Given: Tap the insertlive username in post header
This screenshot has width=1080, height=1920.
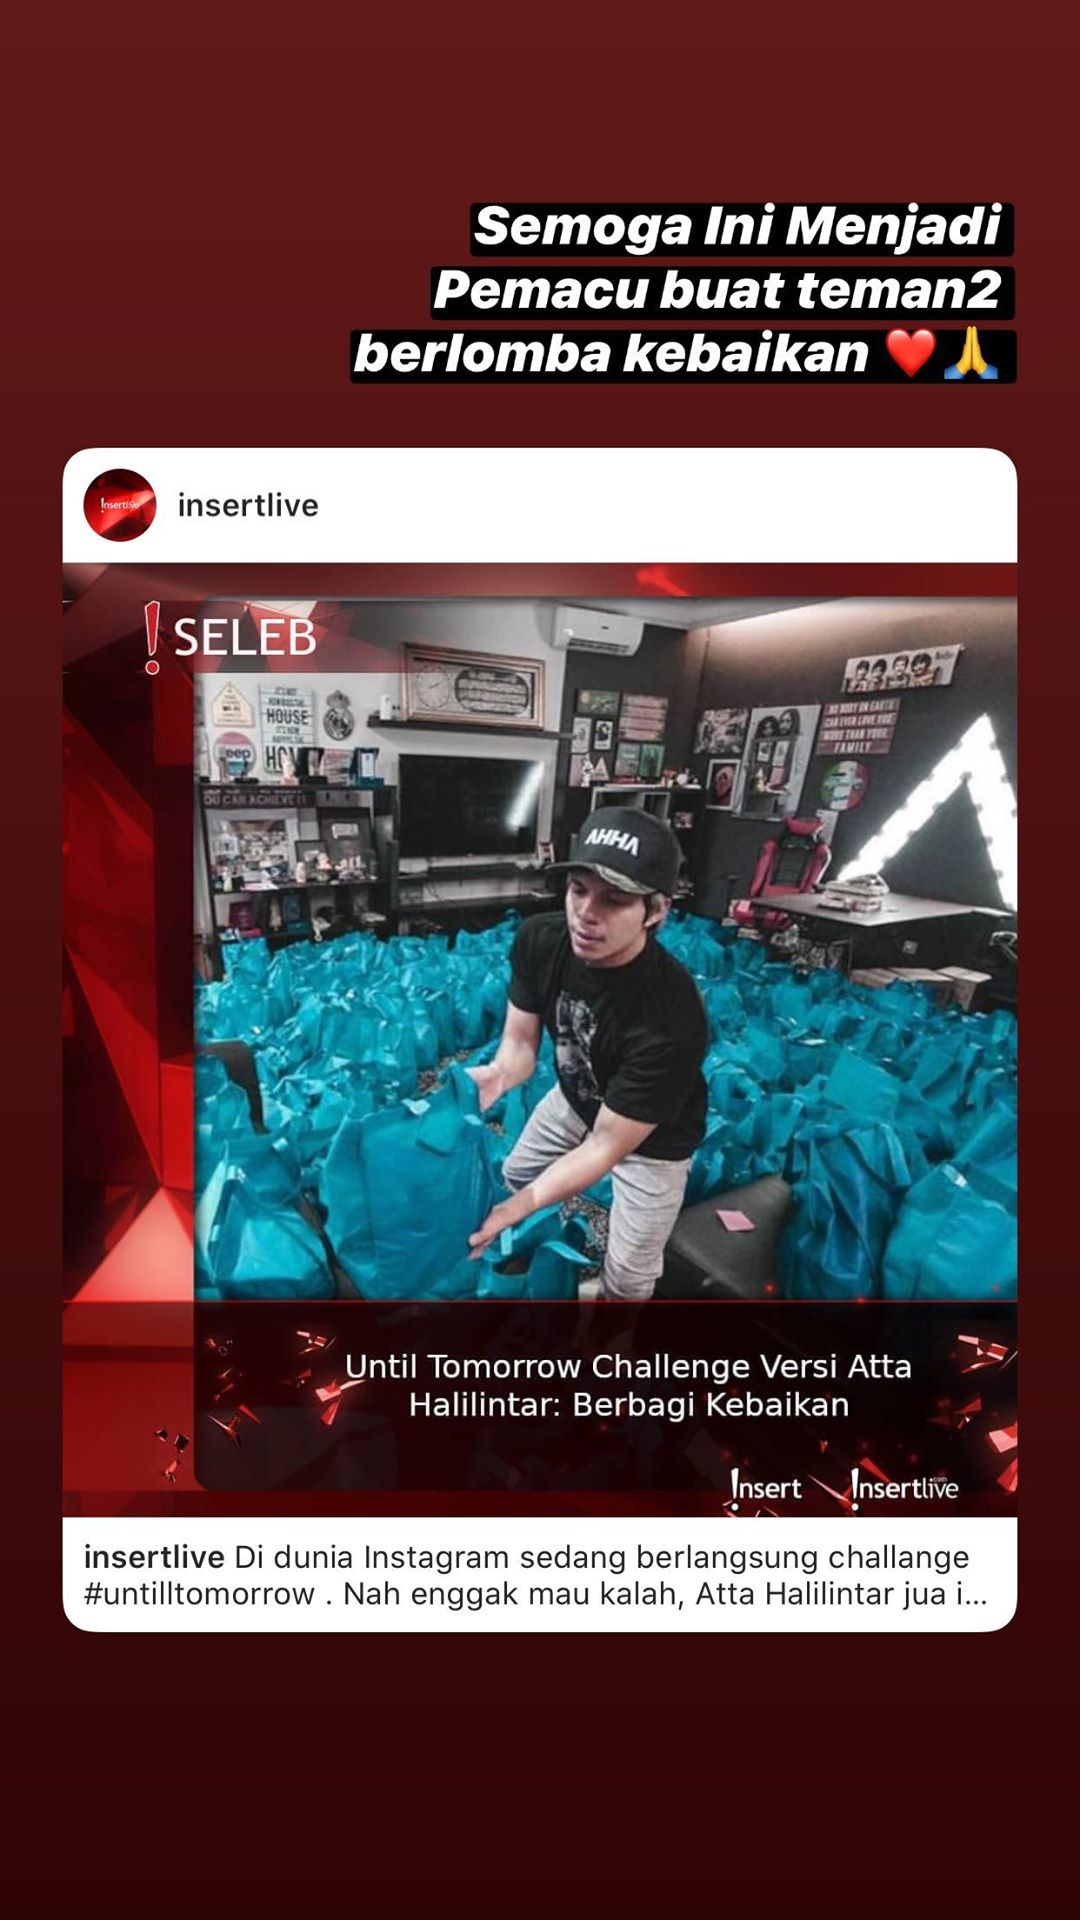Looking at the screenshot, I should (x=248, y=505).
